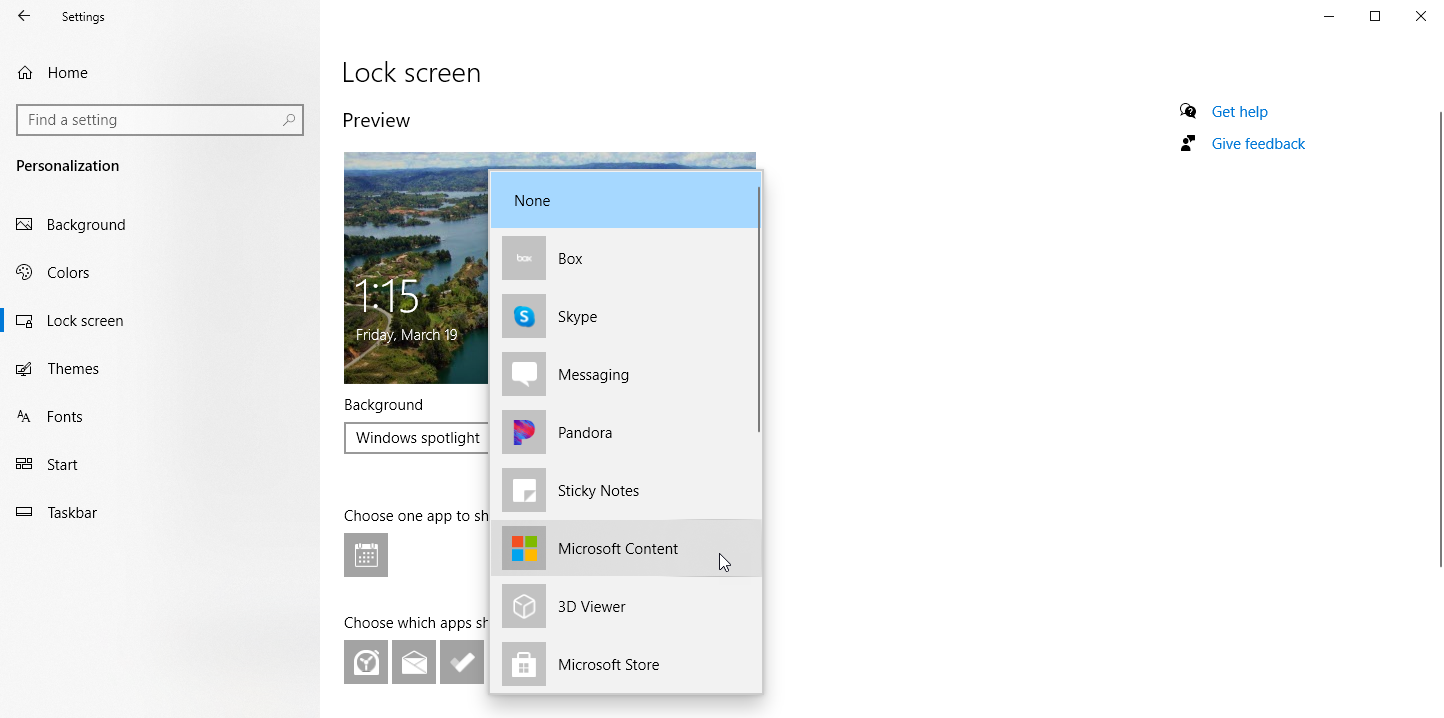The image size is (1444, 718).
Task: Select None in the app list
Action: pos(624,201)
